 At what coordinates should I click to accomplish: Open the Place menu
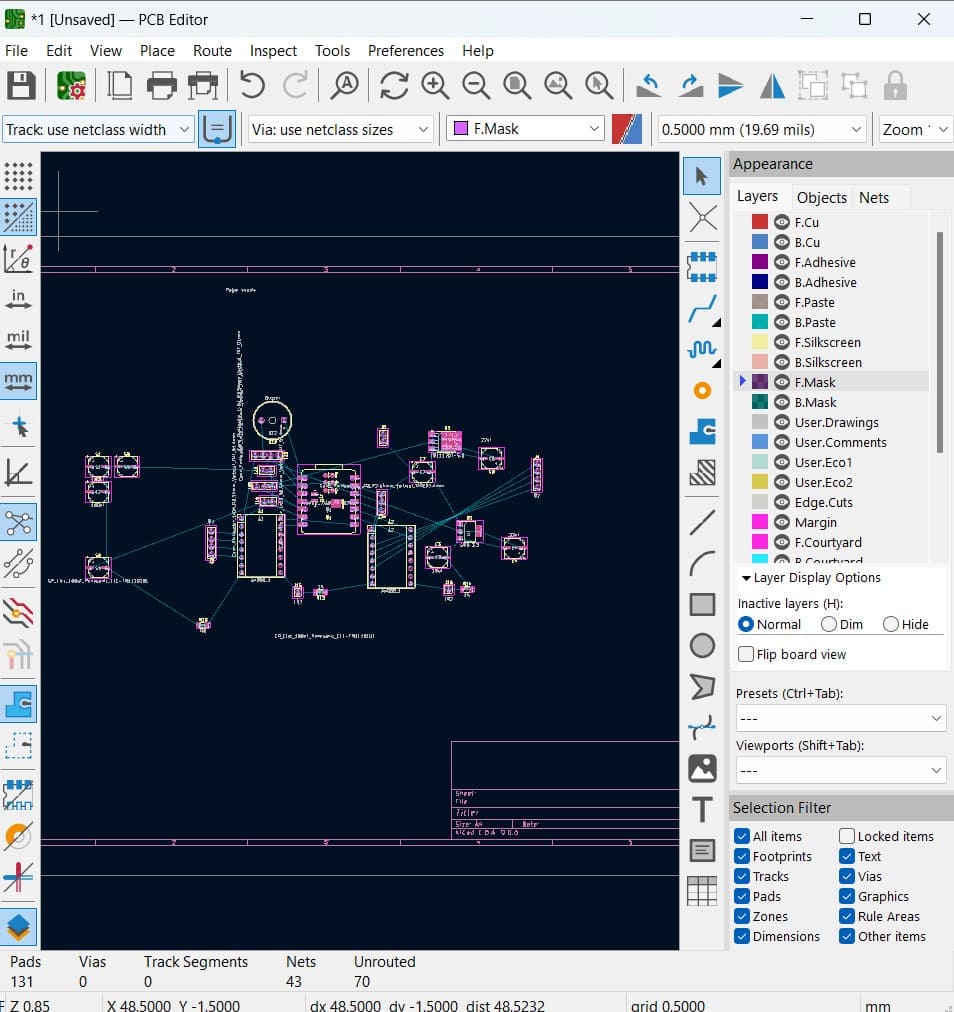click(x=157, y=50)
